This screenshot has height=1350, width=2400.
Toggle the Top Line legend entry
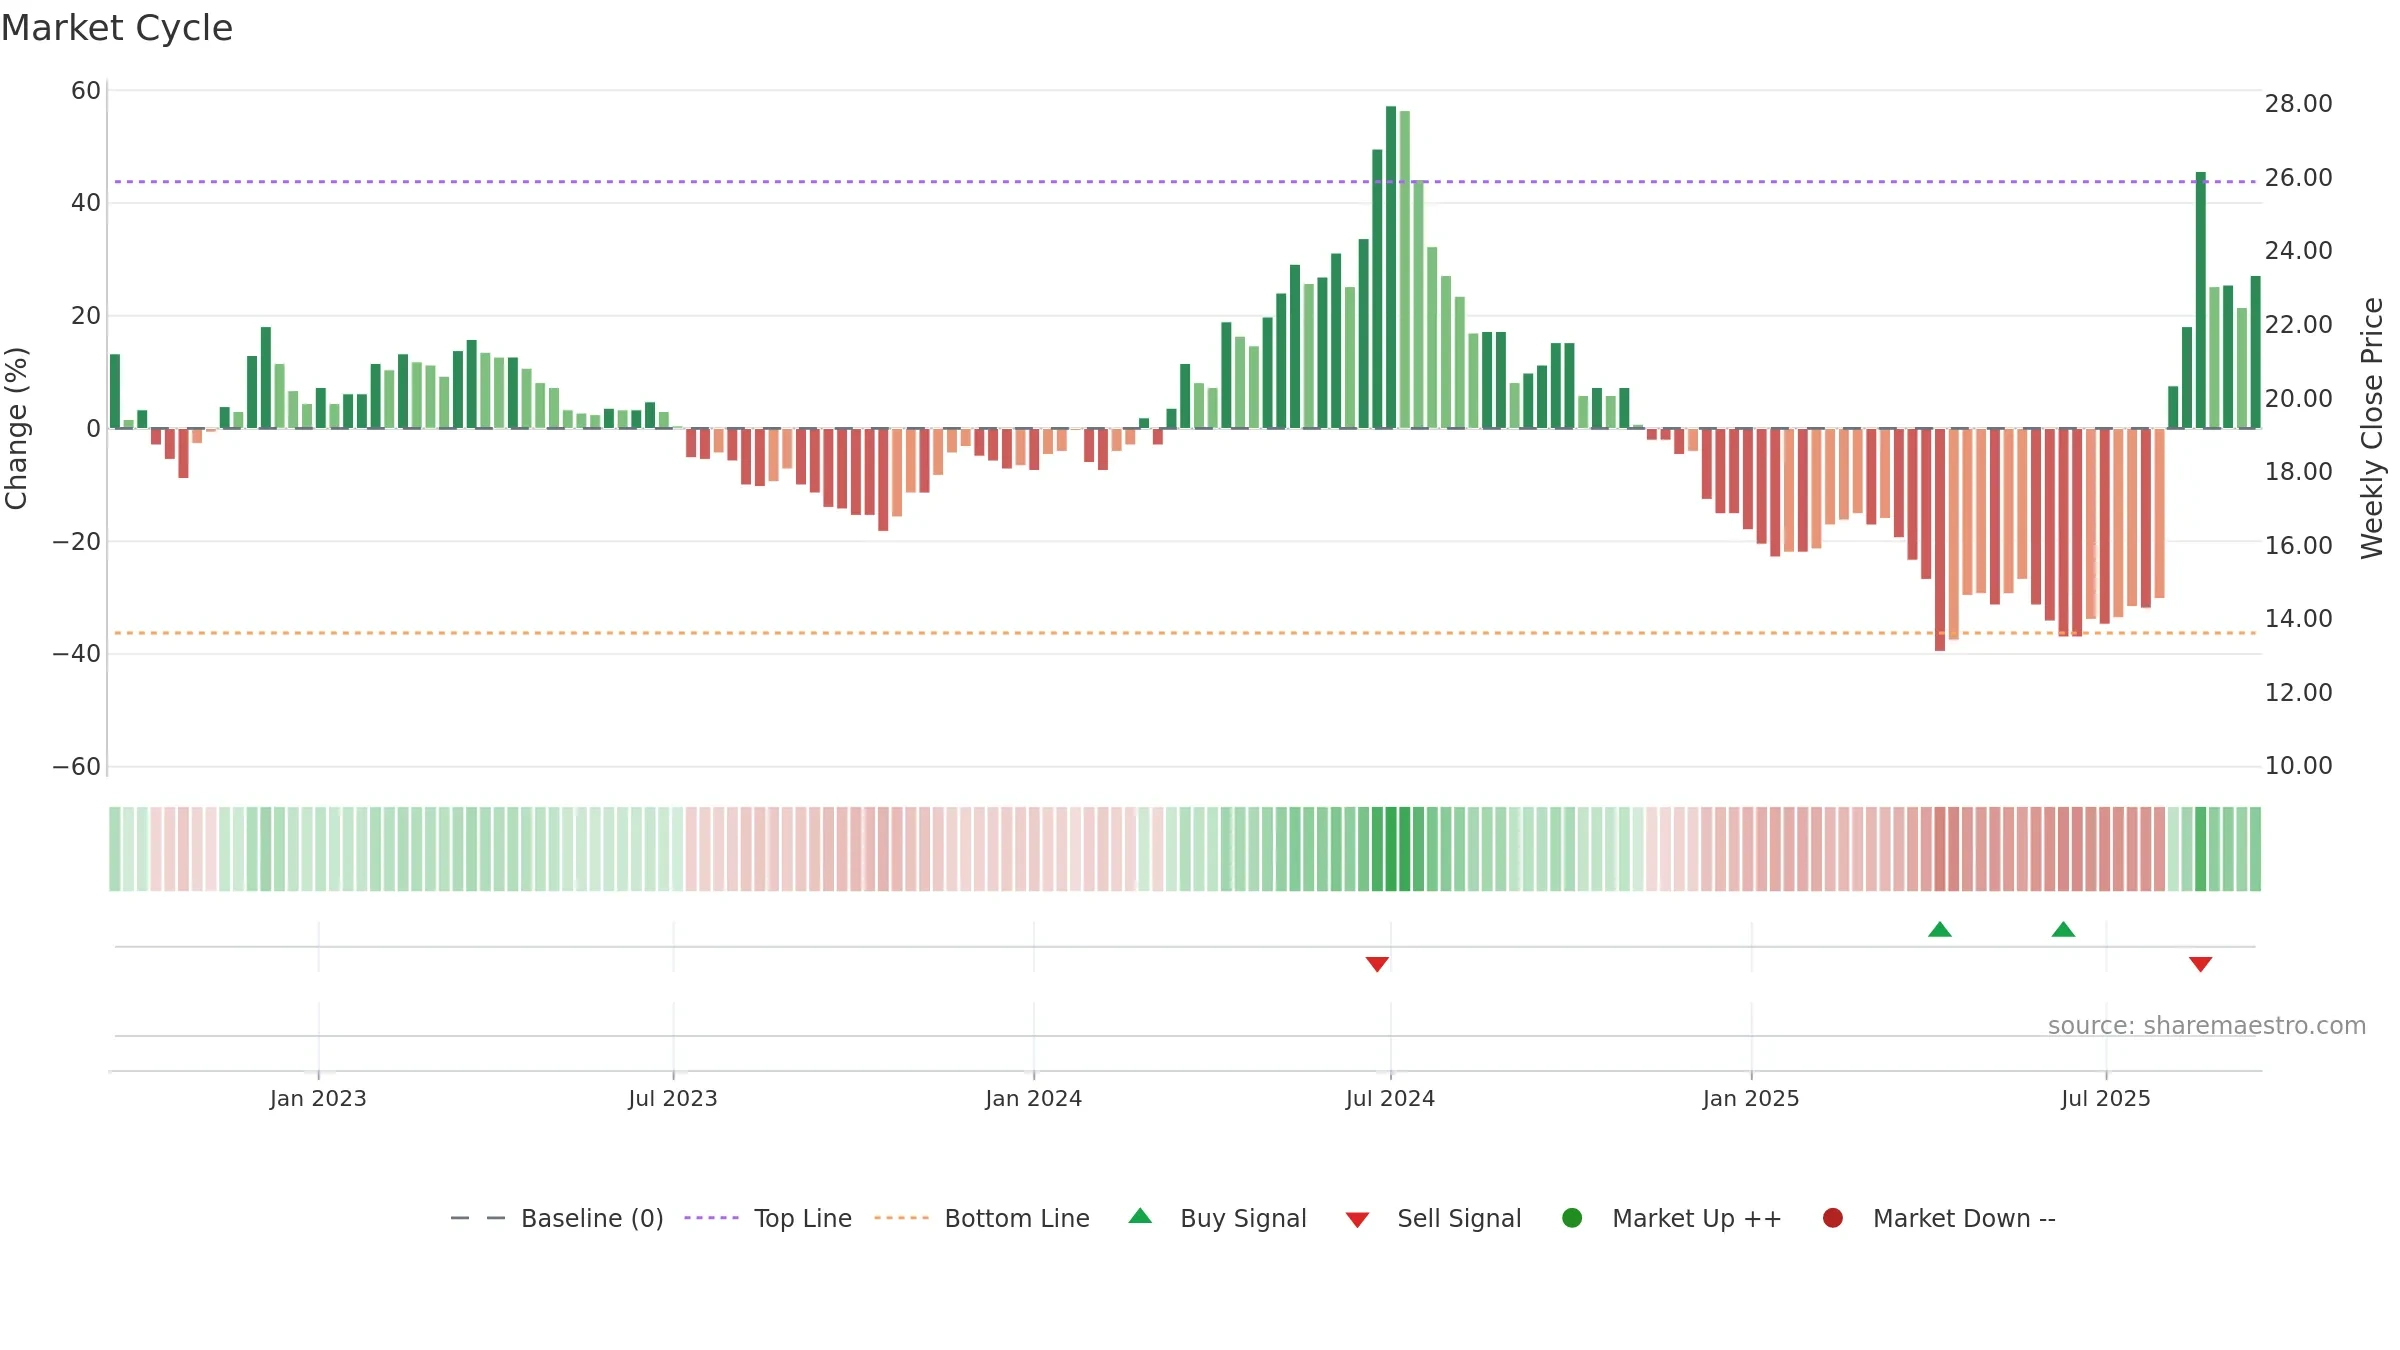tap(768, 1218)
